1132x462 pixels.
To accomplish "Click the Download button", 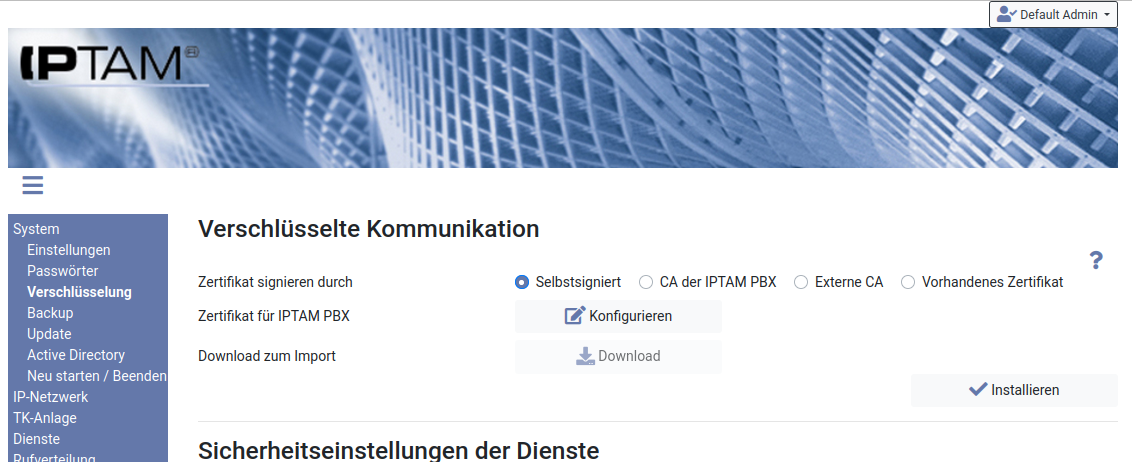I will tap(618, 356).
